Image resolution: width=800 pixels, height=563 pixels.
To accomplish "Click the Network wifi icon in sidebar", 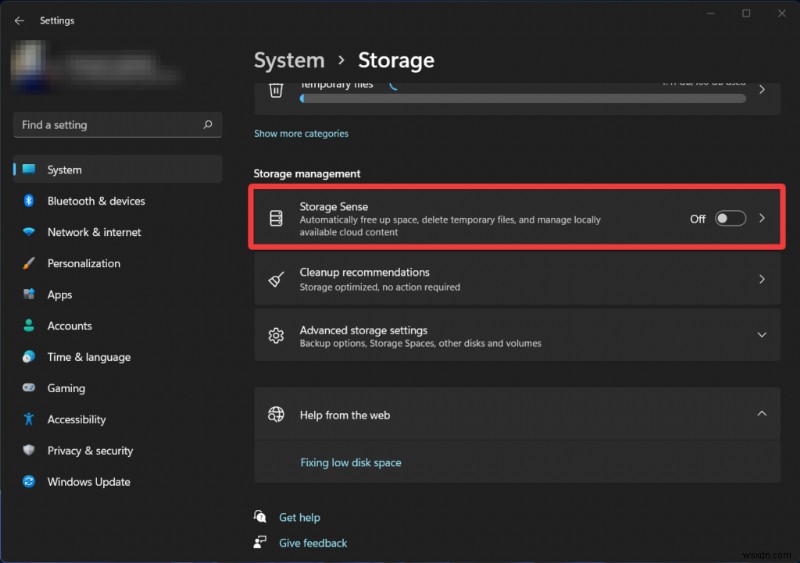I will tap(29, 232).
